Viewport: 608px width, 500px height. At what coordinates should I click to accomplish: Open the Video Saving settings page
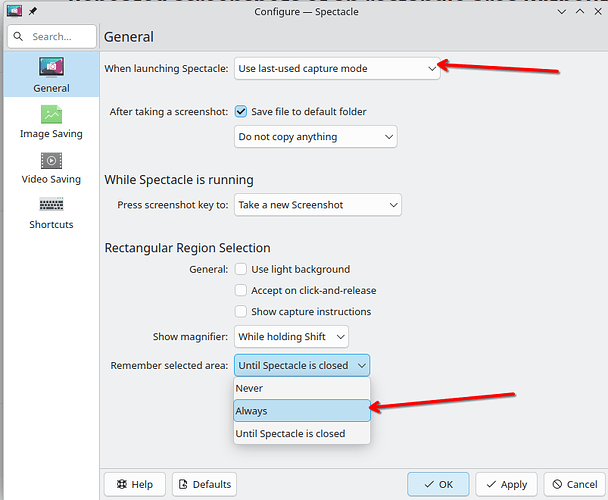pos(51,168)
